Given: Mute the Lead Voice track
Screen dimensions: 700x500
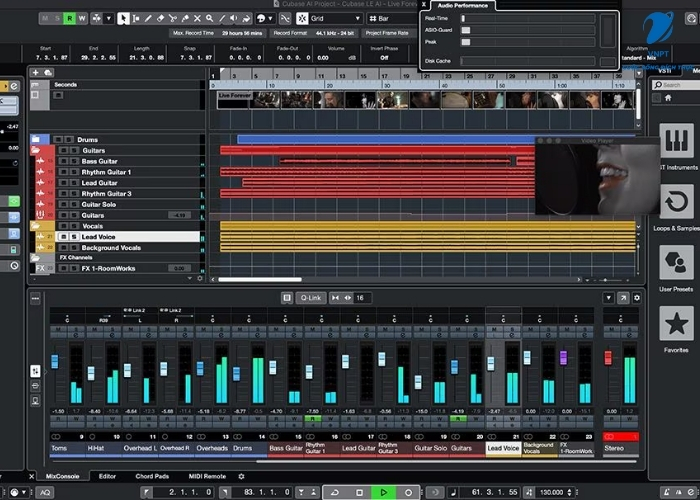Looking at the screenshot, I should pos(63,237).
